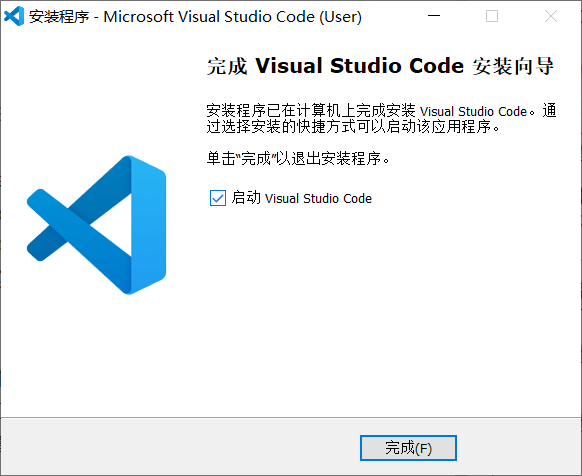Click the 安装向导 characters in the heading
The image size is (582, 476).
click(x=513, y=66)
